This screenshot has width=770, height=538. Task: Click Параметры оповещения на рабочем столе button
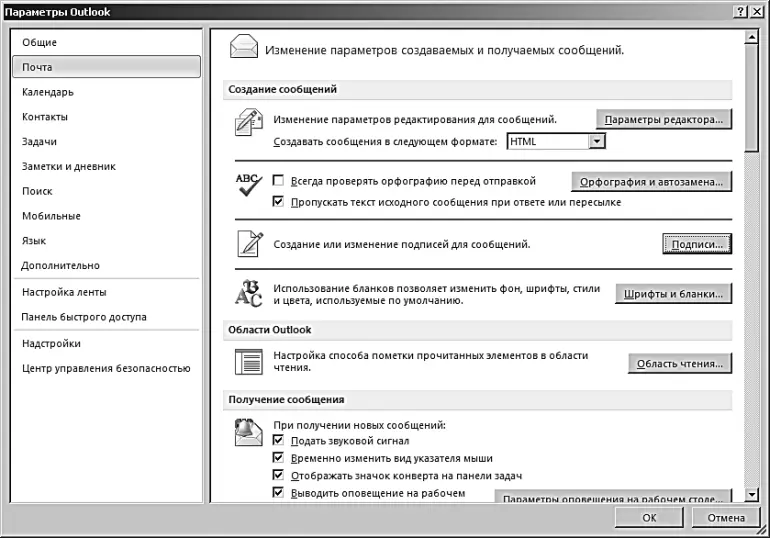(613, 496)
